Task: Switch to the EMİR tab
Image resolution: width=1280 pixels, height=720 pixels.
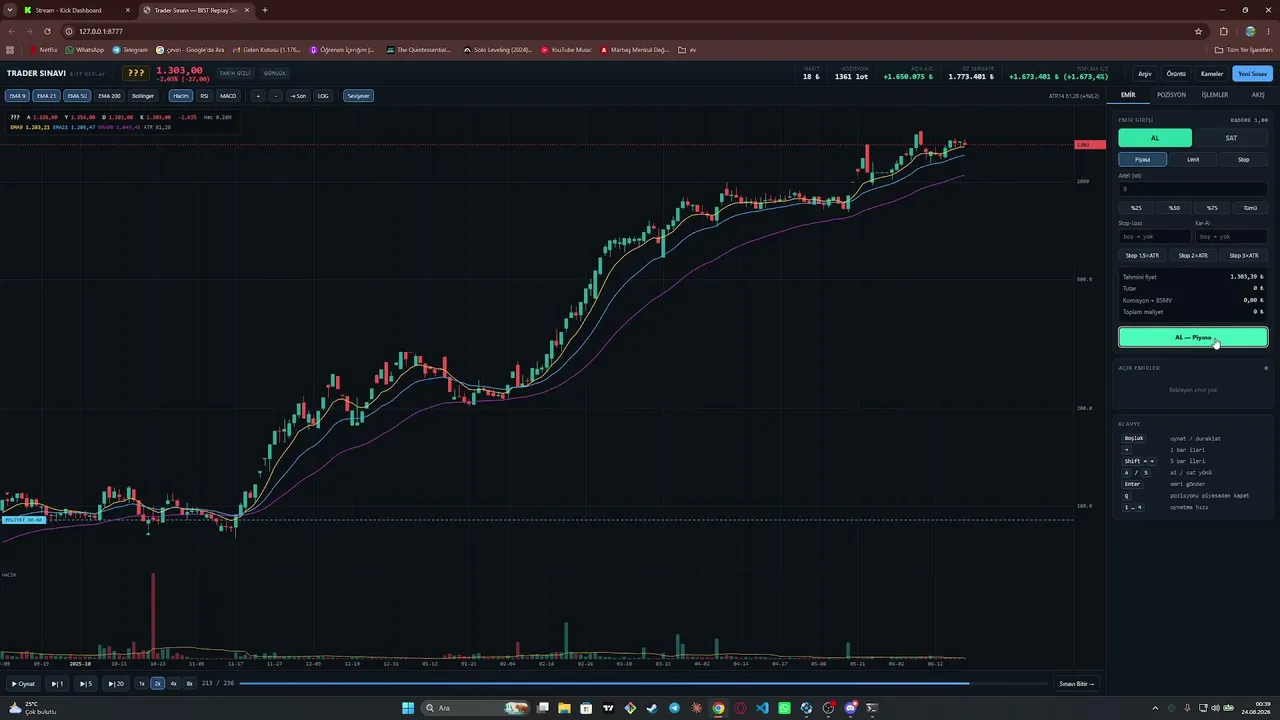Action: [x=1128, y=95]
